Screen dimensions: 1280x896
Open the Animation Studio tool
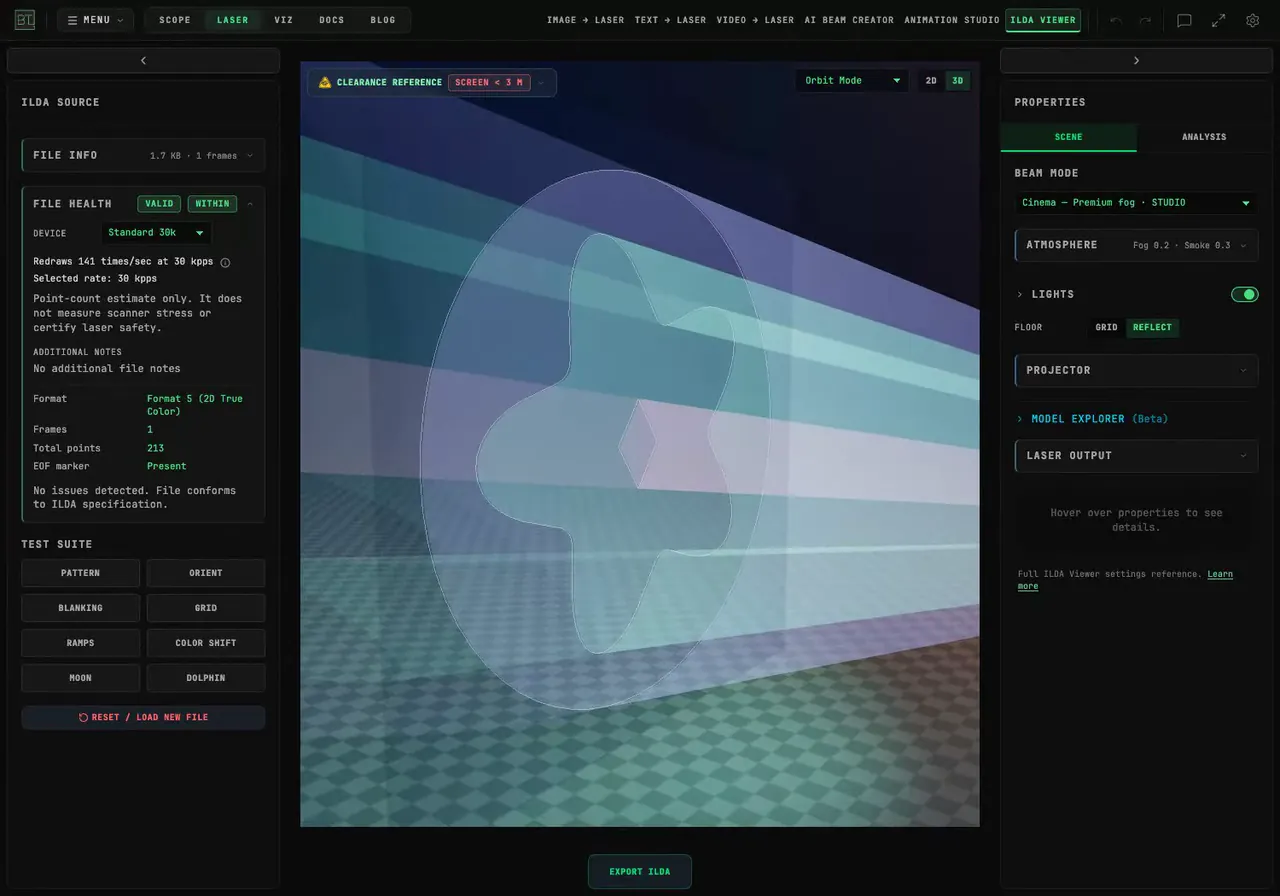tap(952, 20)
